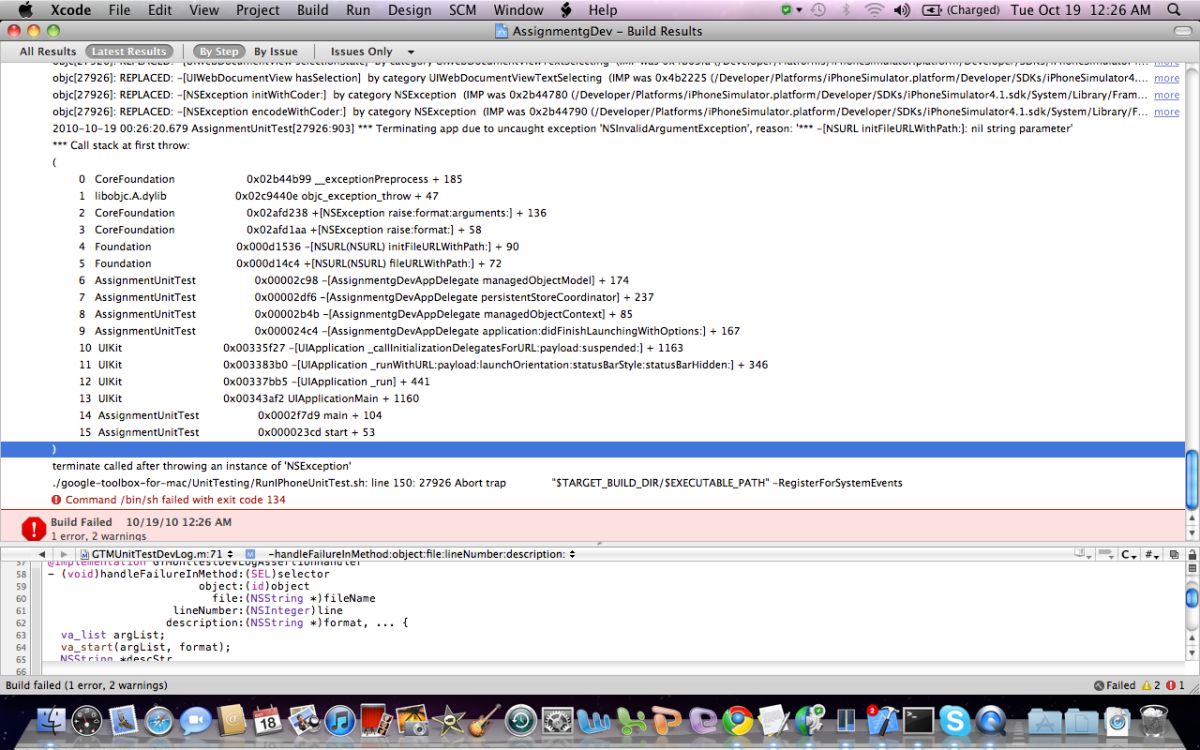Click the Build Failed red stop icon

click(x=34, y=528)
